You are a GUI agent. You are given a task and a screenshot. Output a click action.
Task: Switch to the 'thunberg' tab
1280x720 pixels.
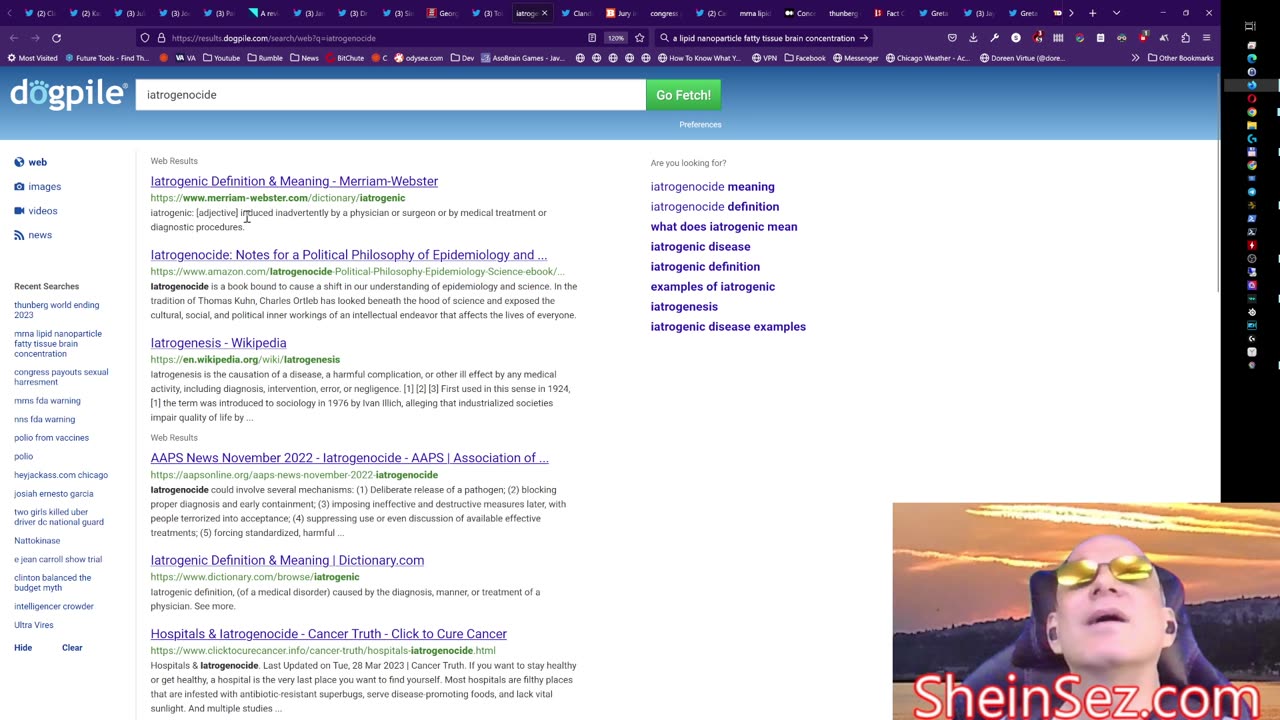[843, 13]
